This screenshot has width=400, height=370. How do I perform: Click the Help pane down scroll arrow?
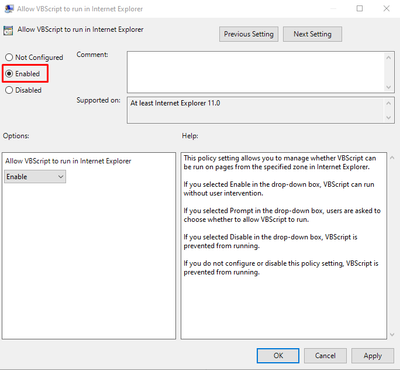392,334
